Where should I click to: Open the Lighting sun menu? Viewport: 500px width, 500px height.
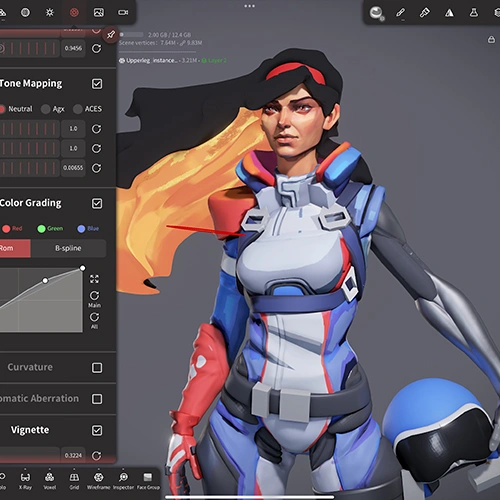(x=50, y=13)
